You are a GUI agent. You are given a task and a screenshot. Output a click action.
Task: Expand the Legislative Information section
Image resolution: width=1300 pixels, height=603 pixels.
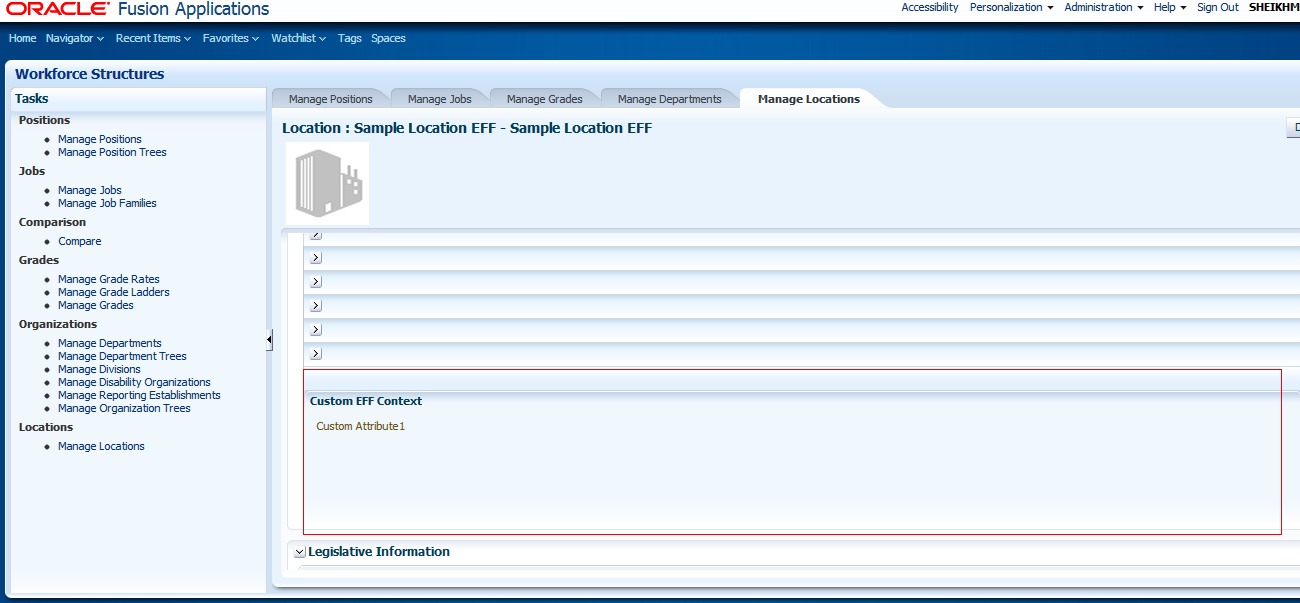[x=298, y=551]
